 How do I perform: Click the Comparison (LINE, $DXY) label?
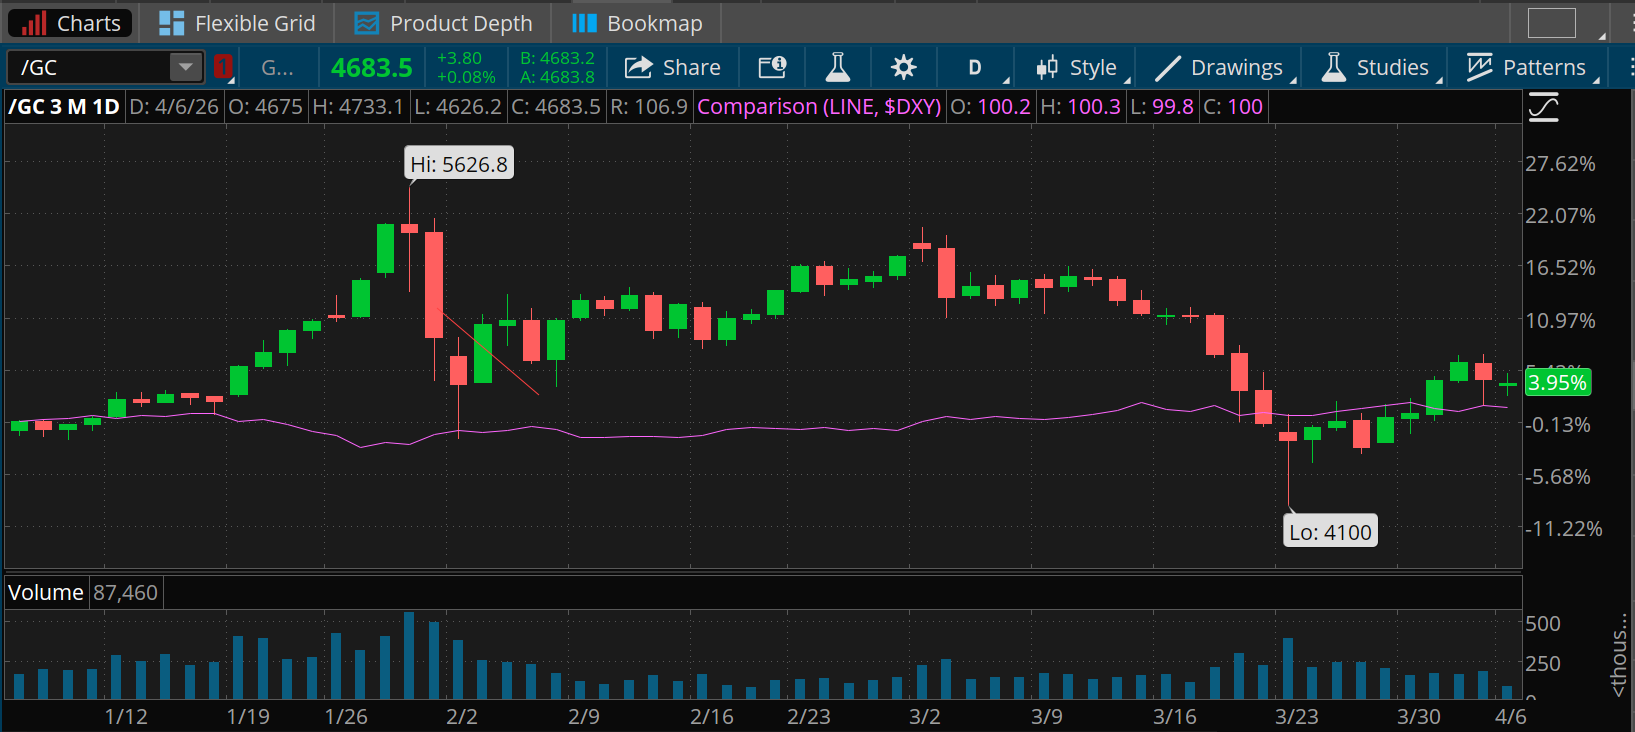click(819, 107)
